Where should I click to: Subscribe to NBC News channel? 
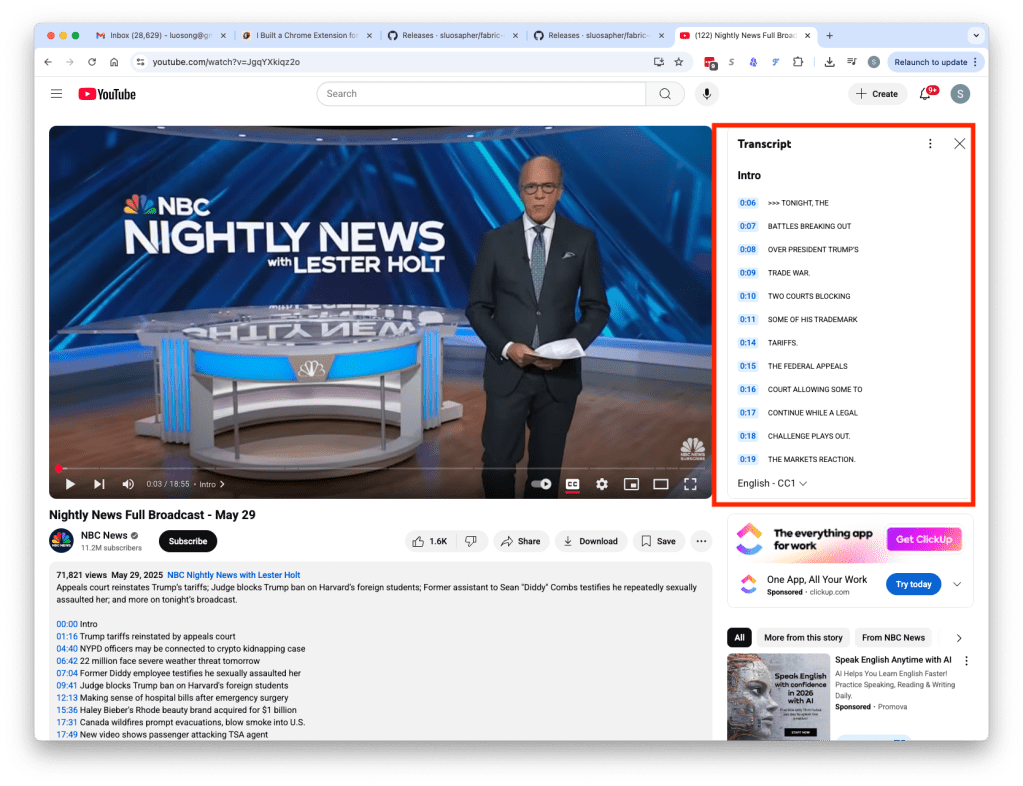point(188,541)
